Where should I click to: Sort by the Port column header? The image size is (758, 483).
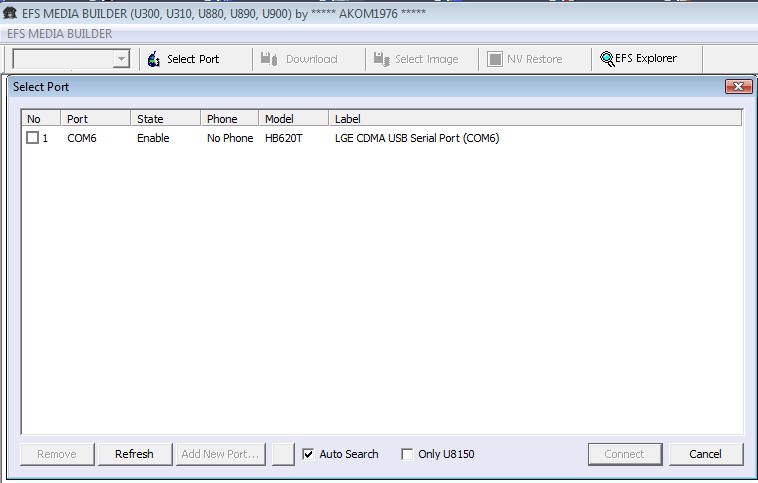click(x=96, y=118)
